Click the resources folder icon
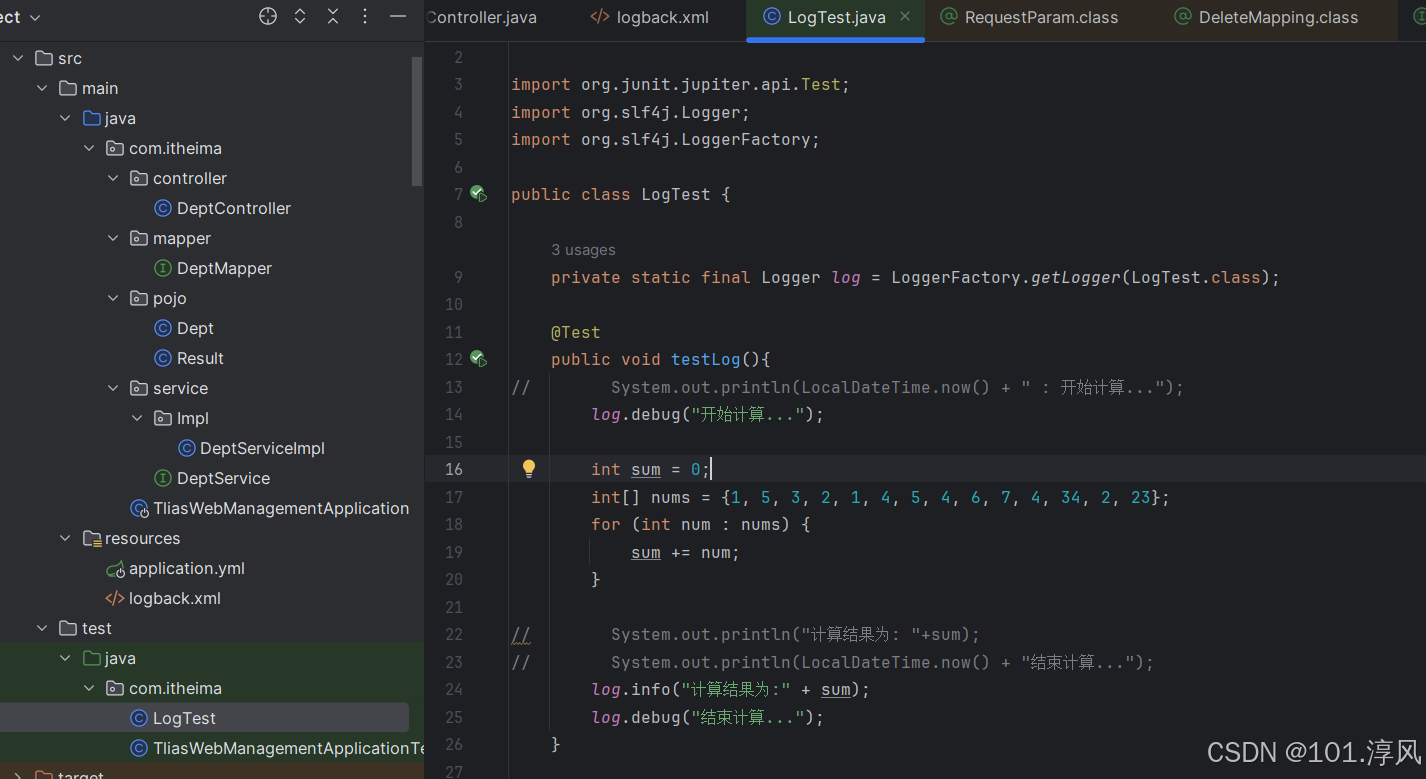The height and width of the screenshot is (779, 1426). [92, 538]
